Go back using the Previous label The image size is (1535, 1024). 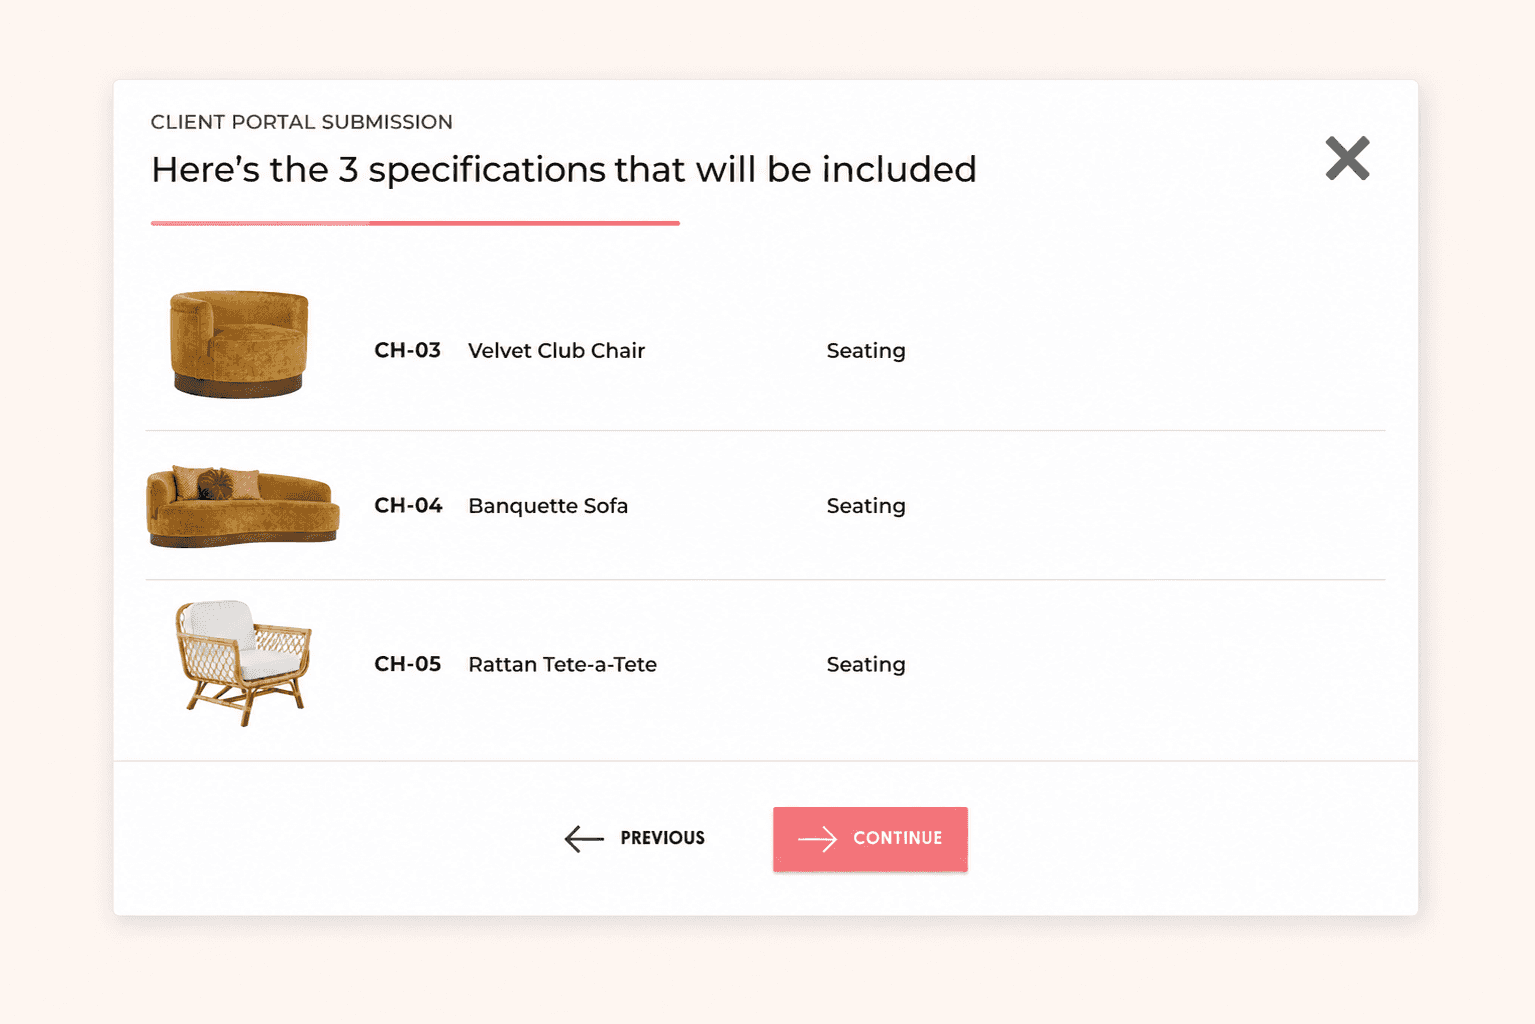pyautogui.click(x=662, y=838)
